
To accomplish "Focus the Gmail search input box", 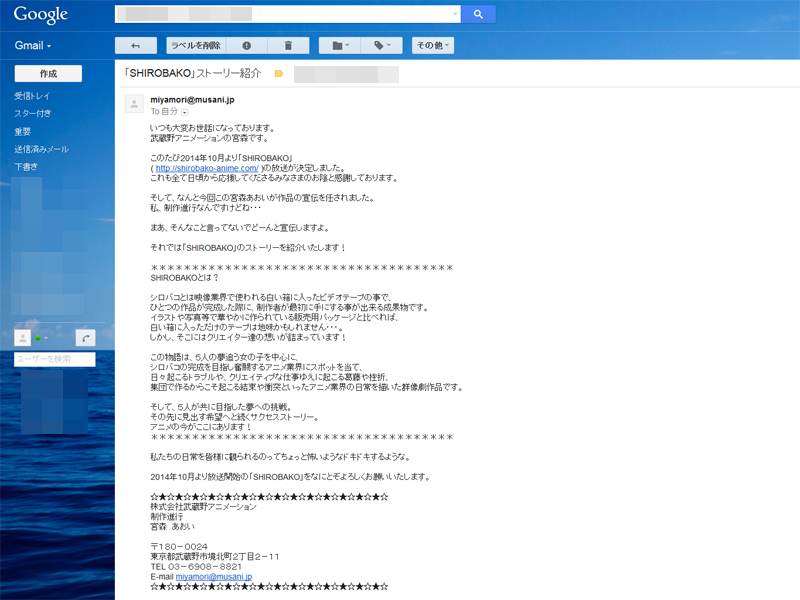I will coord(288,14).
